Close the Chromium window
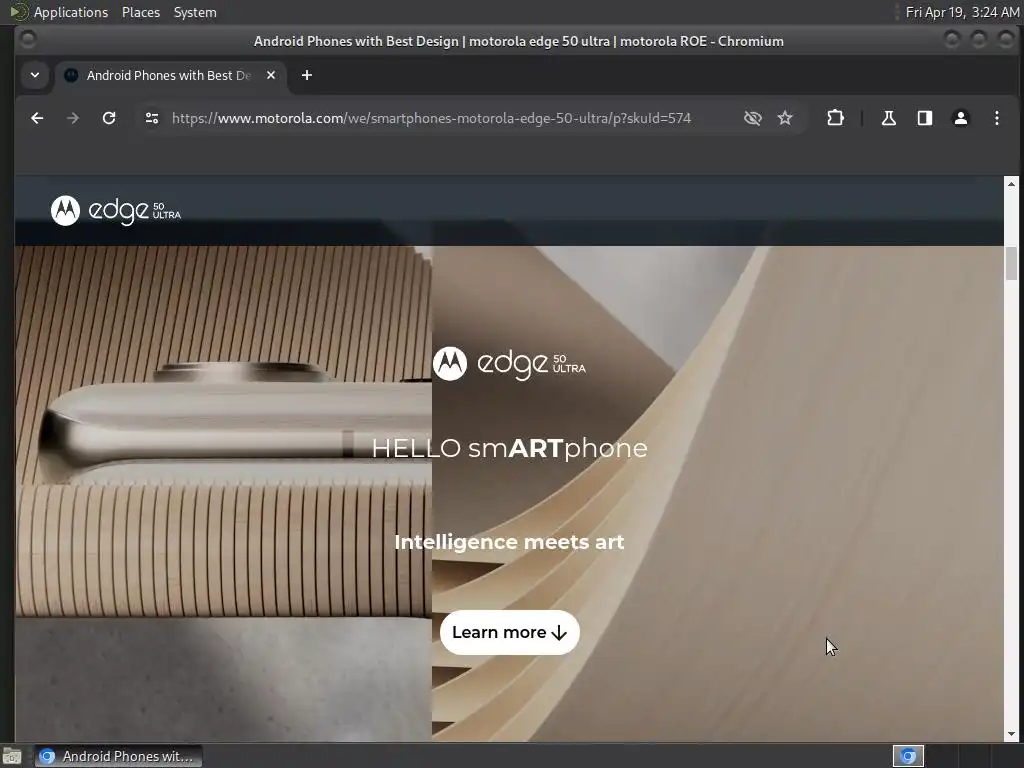Image resolution: width=1024 pixels, height=768 pixels. tap(1006, 40)
